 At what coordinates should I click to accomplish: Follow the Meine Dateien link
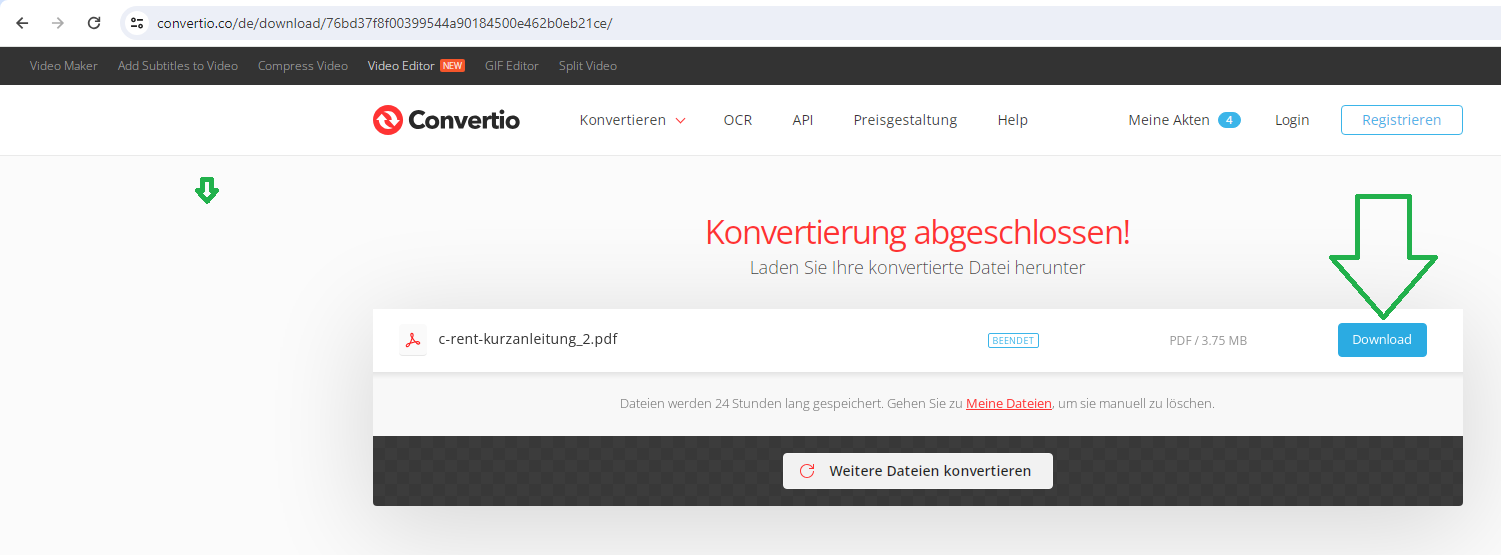point(1008,404)
